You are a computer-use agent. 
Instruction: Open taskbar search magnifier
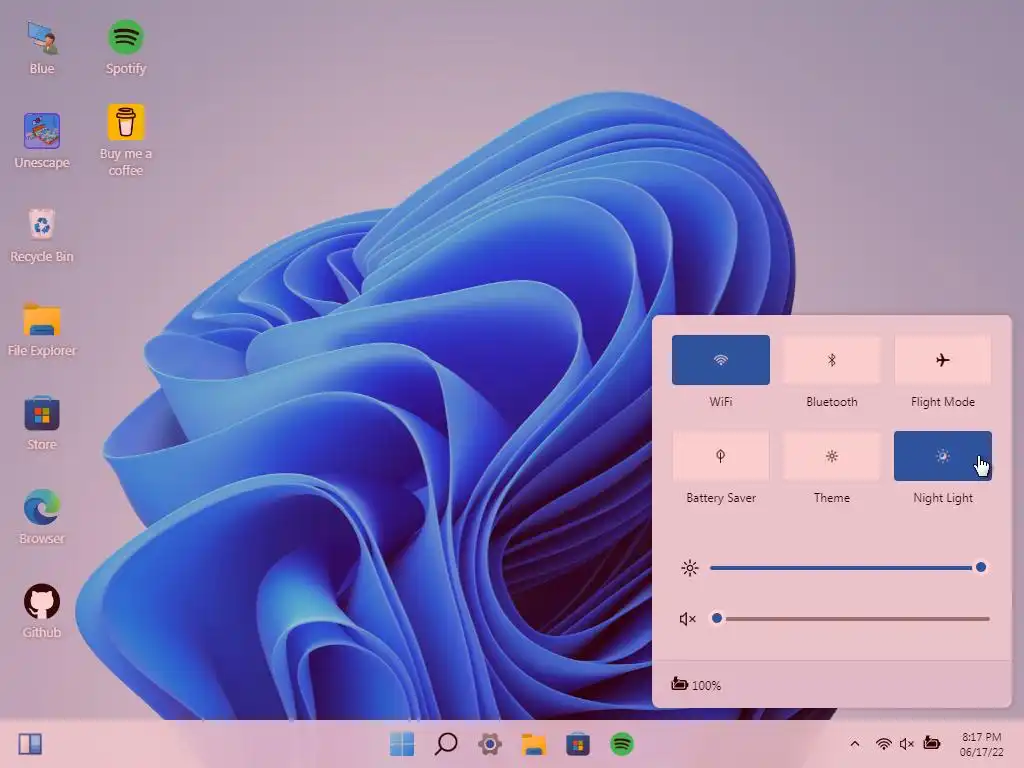446,744
